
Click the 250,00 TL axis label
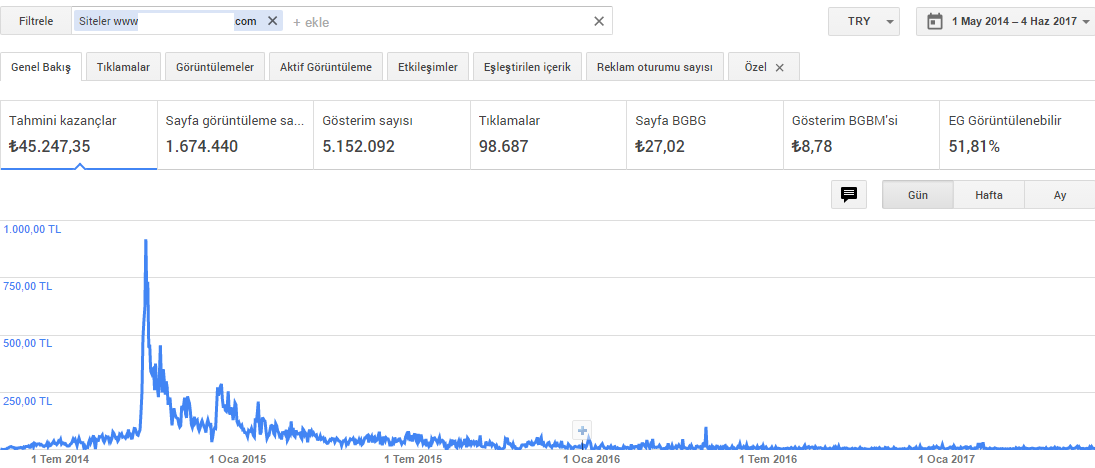pos(27,401)
